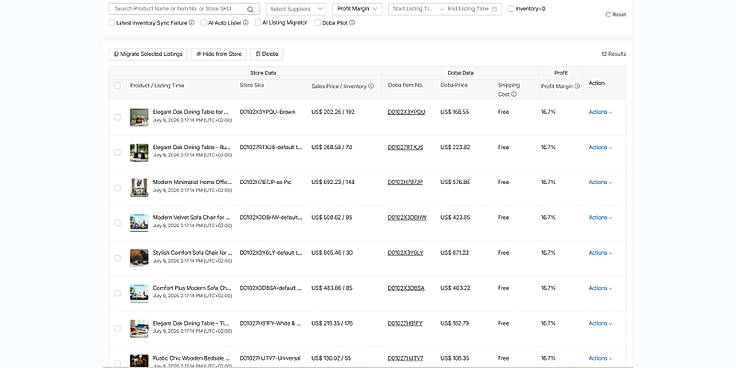This screenshot has height=368, width=736.
Task: Open Doba item link D0102X3D8SA
Action: coord(406,288)
